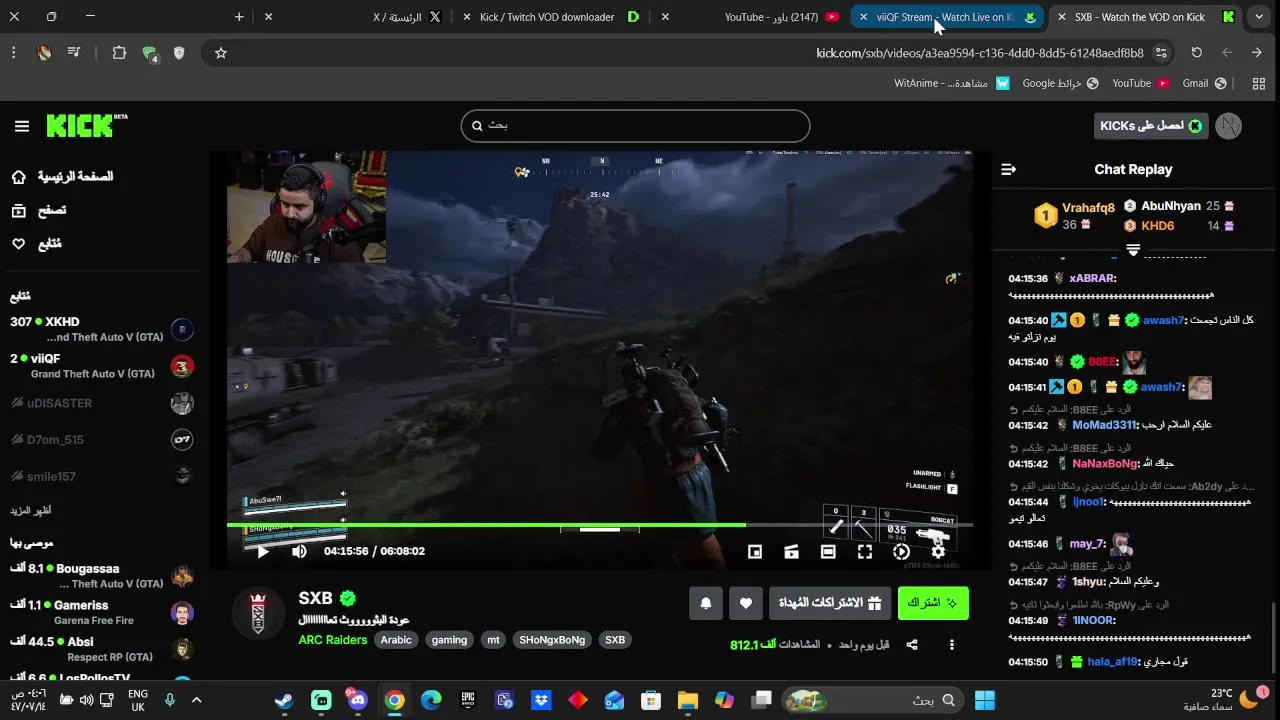Open Discord from the taskbar
The width and height of the screenshot is (1280, 720).
coord(358,700)
